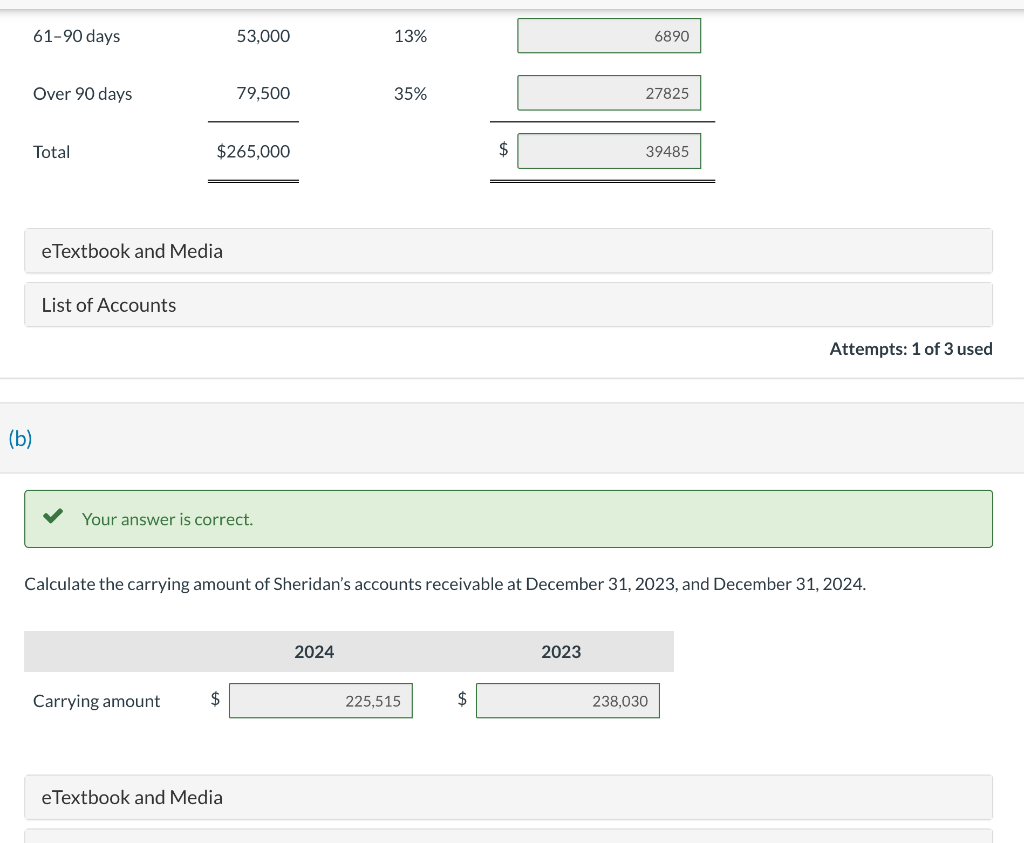1024x843 pixels.
Task: Click the 27825 estimated uncollectible input field
Action: 609,93
